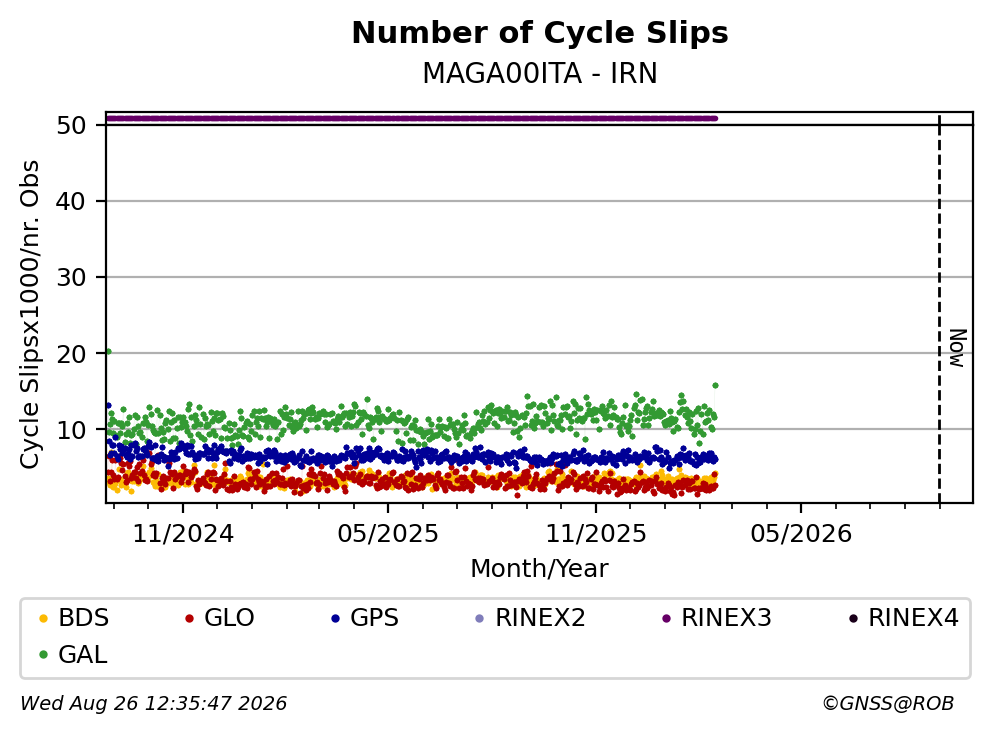
Task: Click the RINEX3 purple legend marker
Action: (x=666, y=618)
